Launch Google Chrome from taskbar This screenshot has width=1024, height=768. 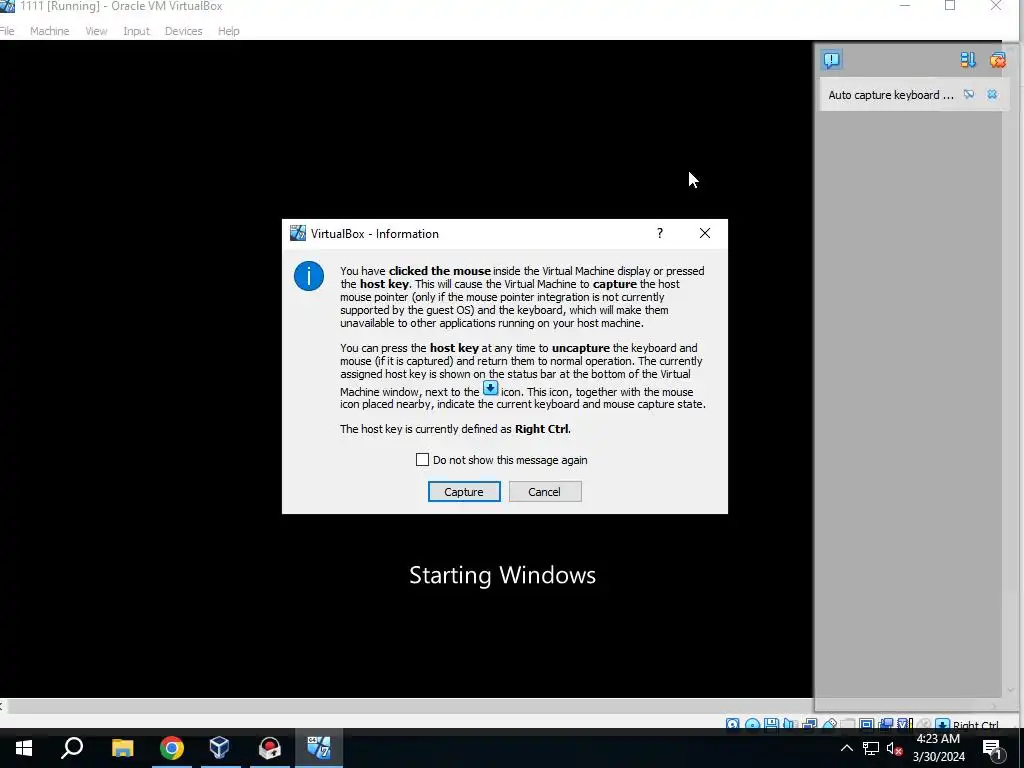click(171, 748)
